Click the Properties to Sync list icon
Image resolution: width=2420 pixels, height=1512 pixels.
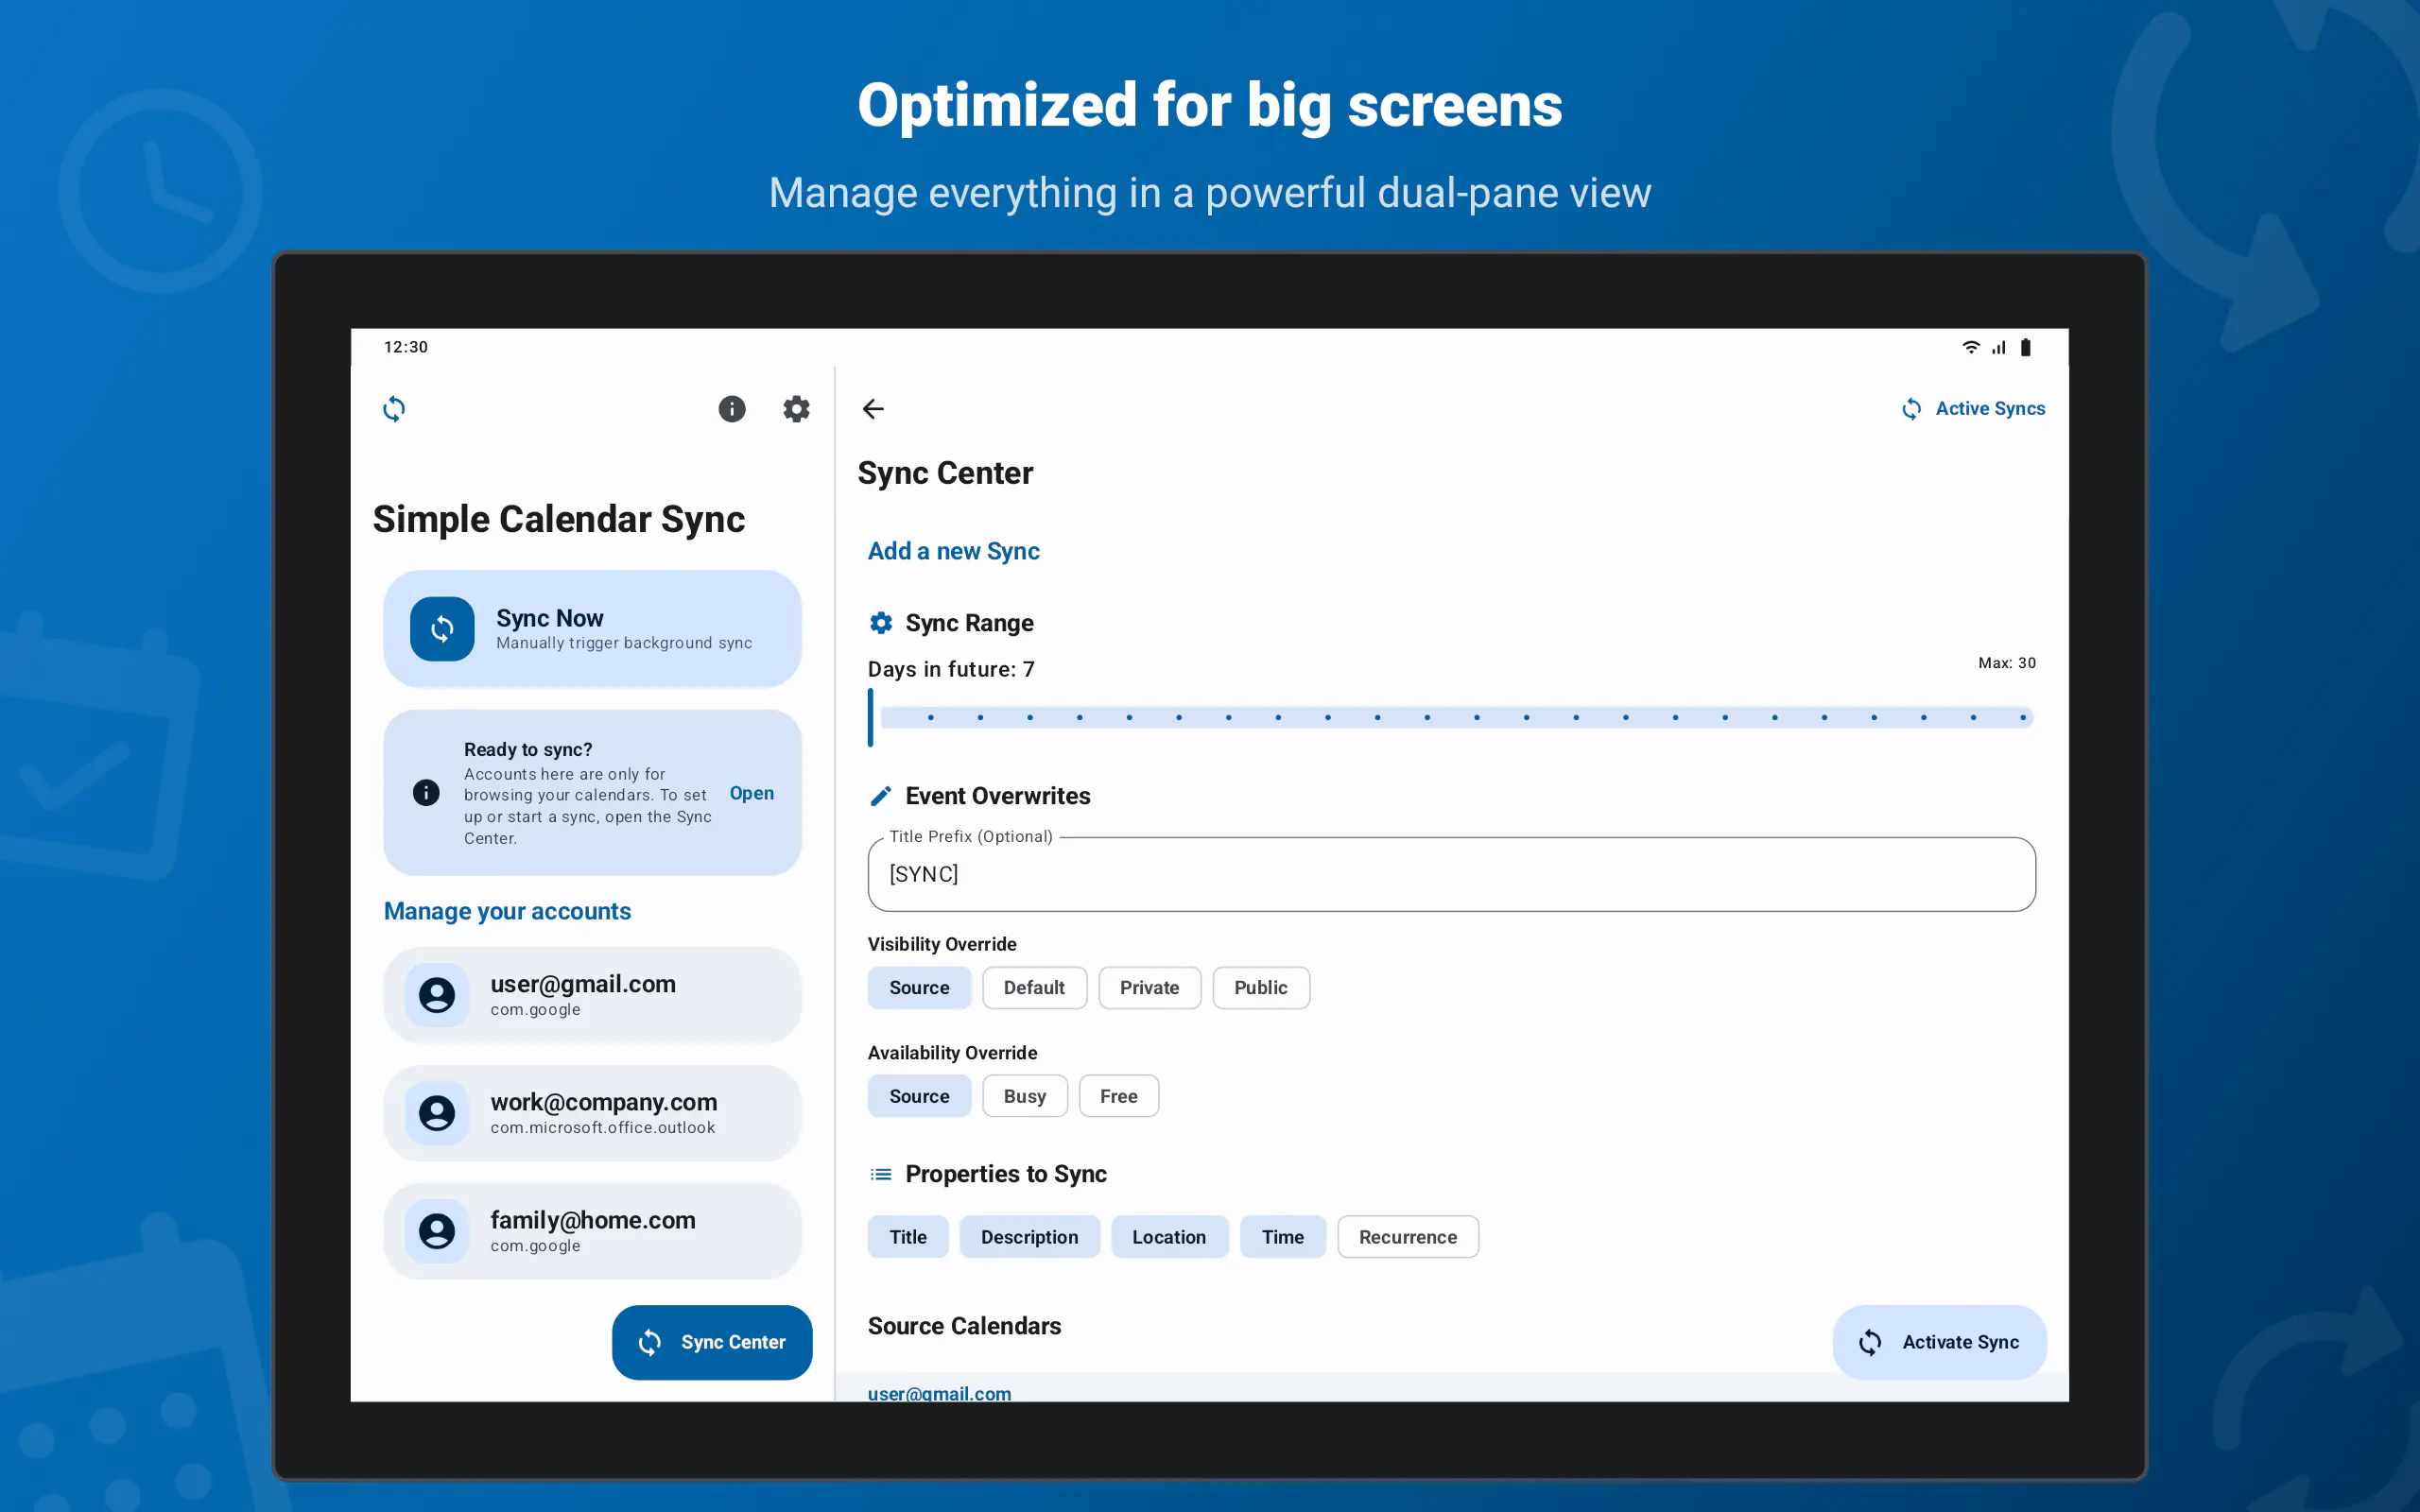click(881, 1174)
